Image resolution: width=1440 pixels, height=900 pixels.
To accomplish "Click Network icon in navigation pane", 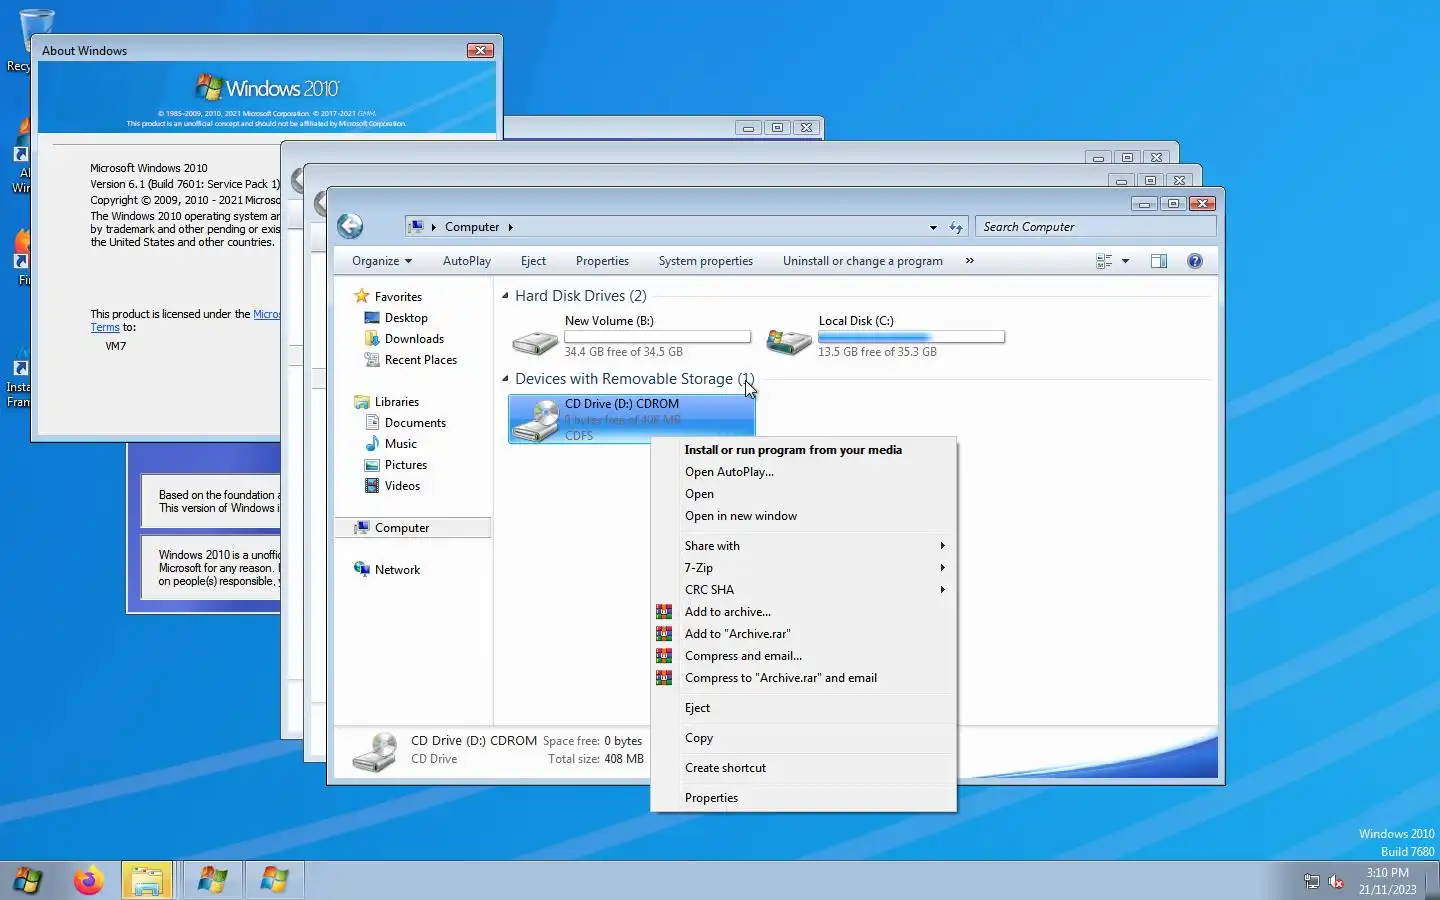I will click(x=362, y=570).
